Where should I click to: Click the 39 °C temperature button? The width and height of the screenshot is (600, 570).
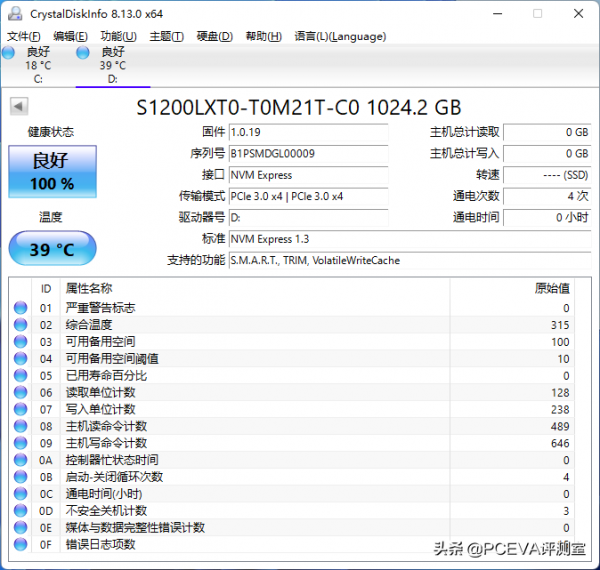pyautogui.click(x=52, y=249)
